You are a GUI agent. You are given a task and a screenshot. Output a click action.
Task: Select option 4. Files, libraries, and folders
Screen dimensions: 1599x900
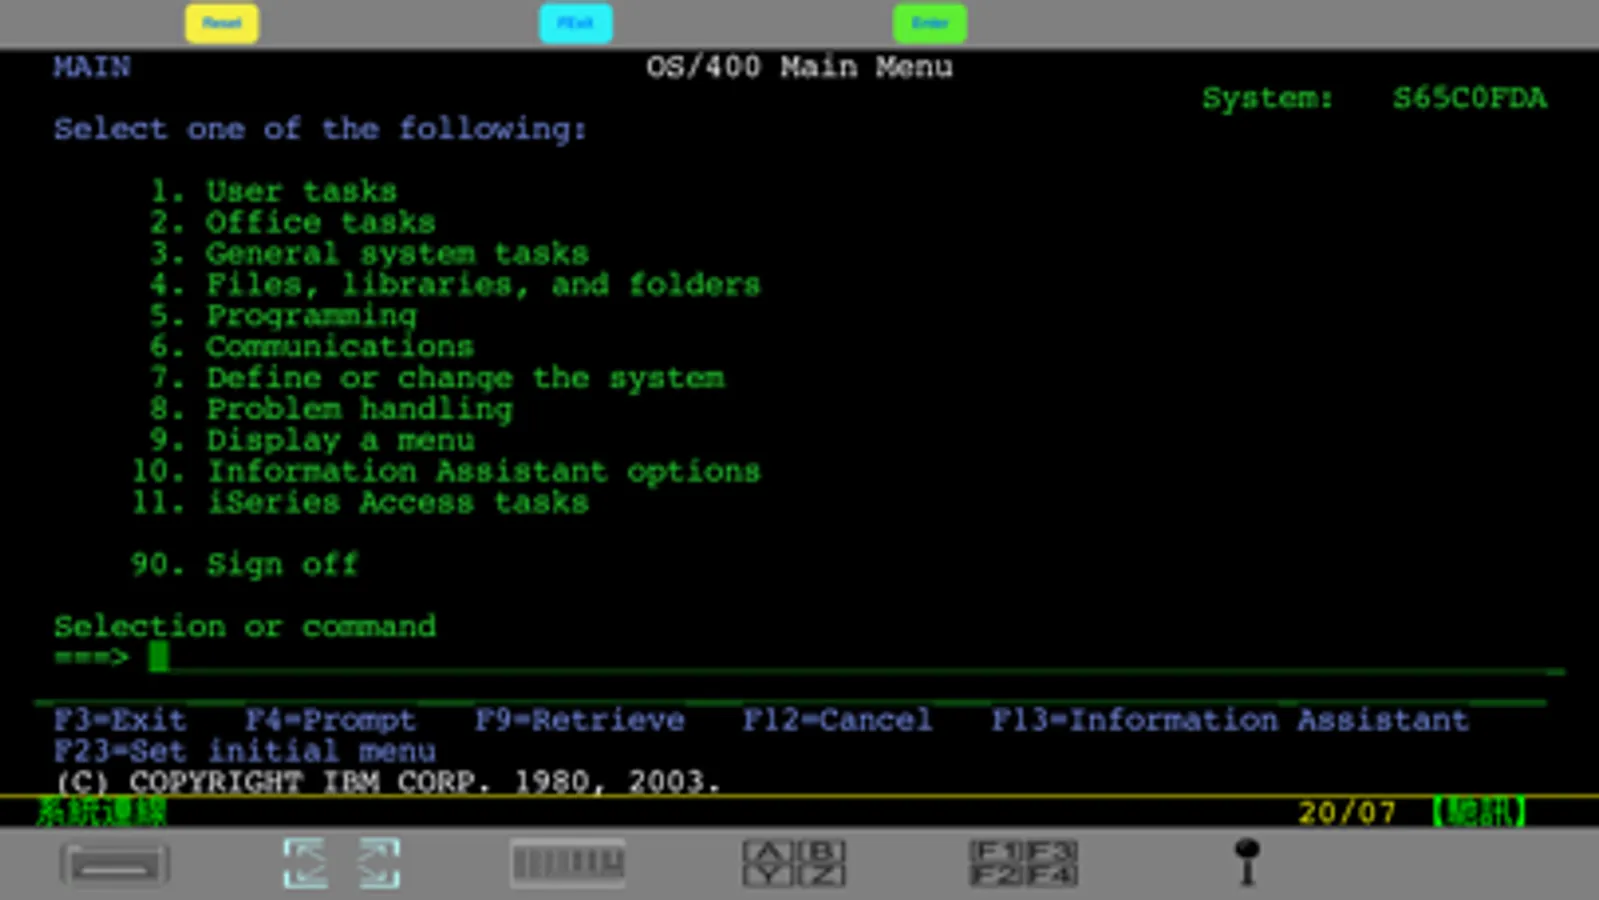[455, 284]
